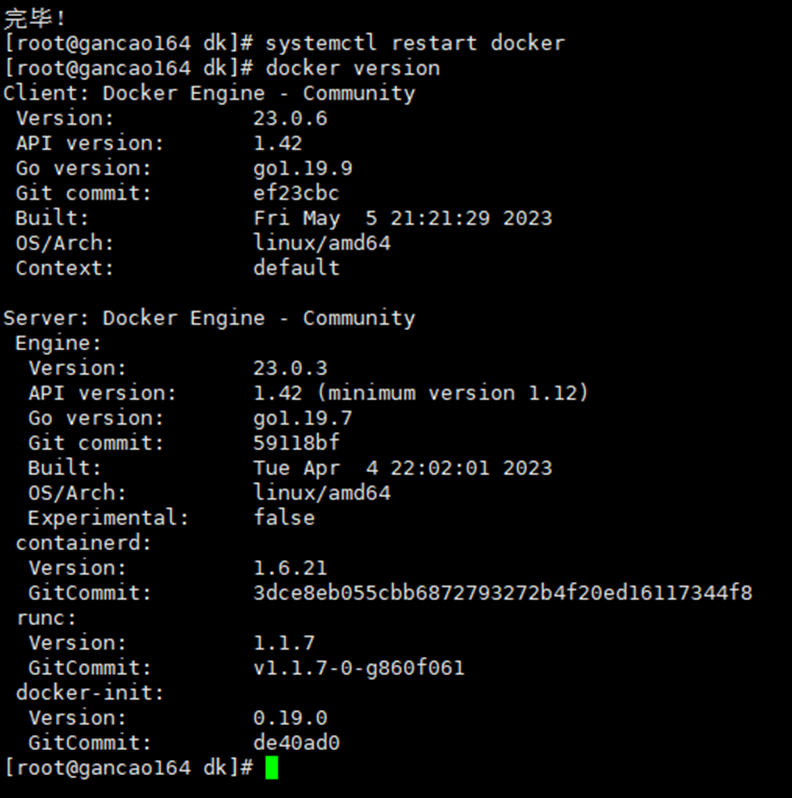The height and width of the screenshot is (798, 792).
Task: Click the docker-init GitCommit de40ad0
Action: pyautogui.click(x=296, y=743)
